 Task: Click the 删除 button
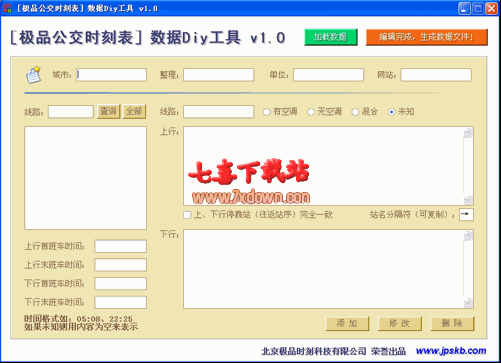(452, 323)
